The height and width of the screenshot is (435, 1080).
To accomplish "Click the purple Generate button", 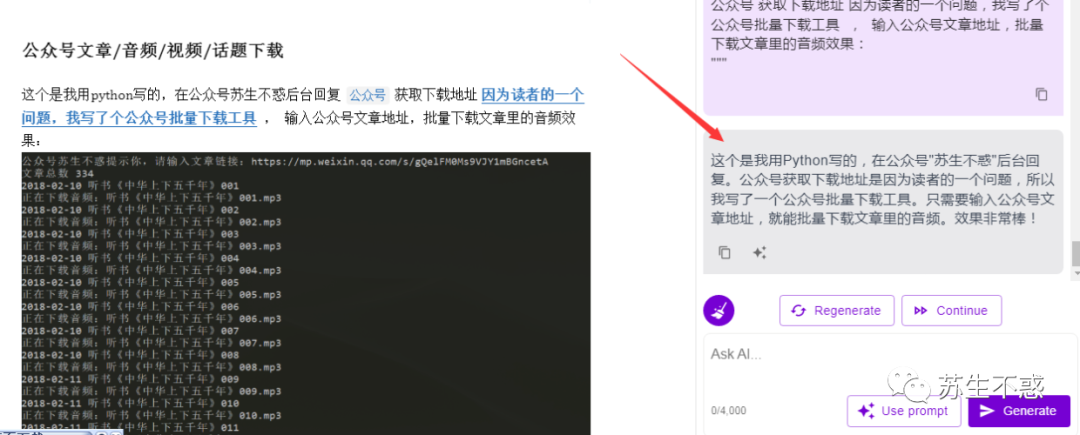I will 1019,411.
